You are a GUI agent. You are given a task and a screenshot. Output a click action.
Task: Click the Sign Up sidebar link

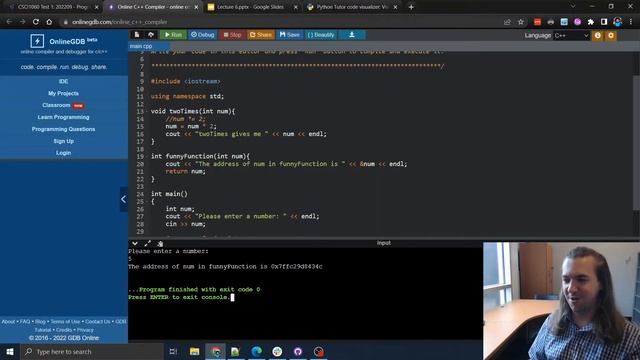63,141
